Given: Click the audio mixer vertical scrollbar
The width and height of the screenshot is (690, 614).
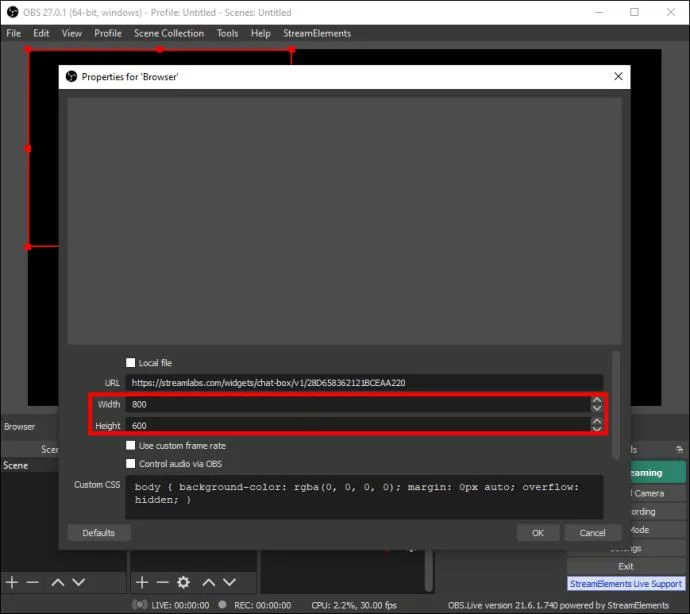Looking at the screenshot, I should pyautogui.click(x=429, y=571).
